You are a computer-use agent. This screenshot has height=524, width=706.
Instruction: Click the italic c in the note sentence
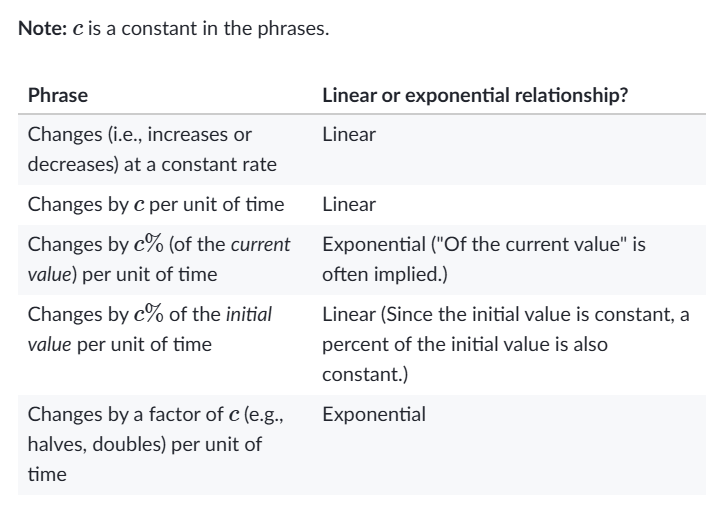click(x=78, y=29)
